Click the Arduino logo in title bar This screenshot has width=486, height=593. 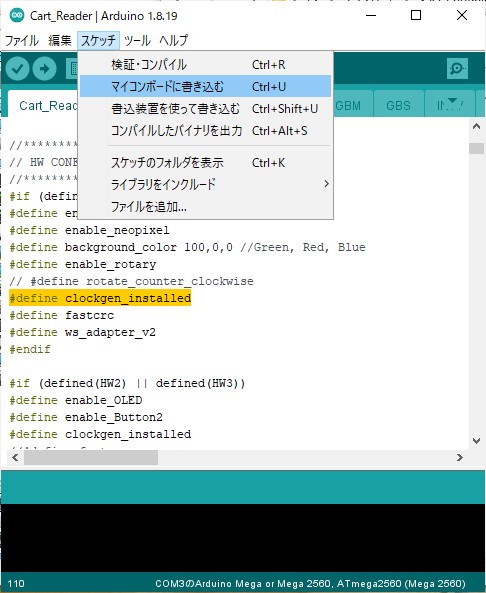17,16
